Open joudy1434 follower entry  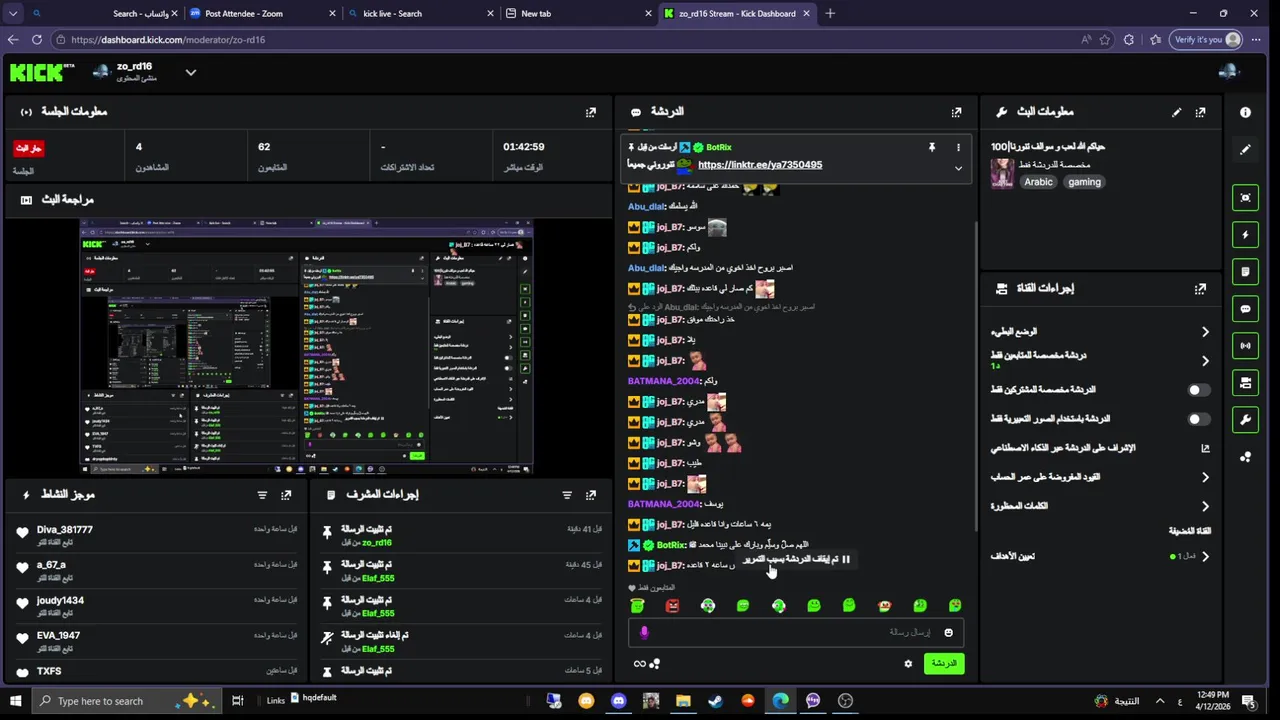[60, 601]
